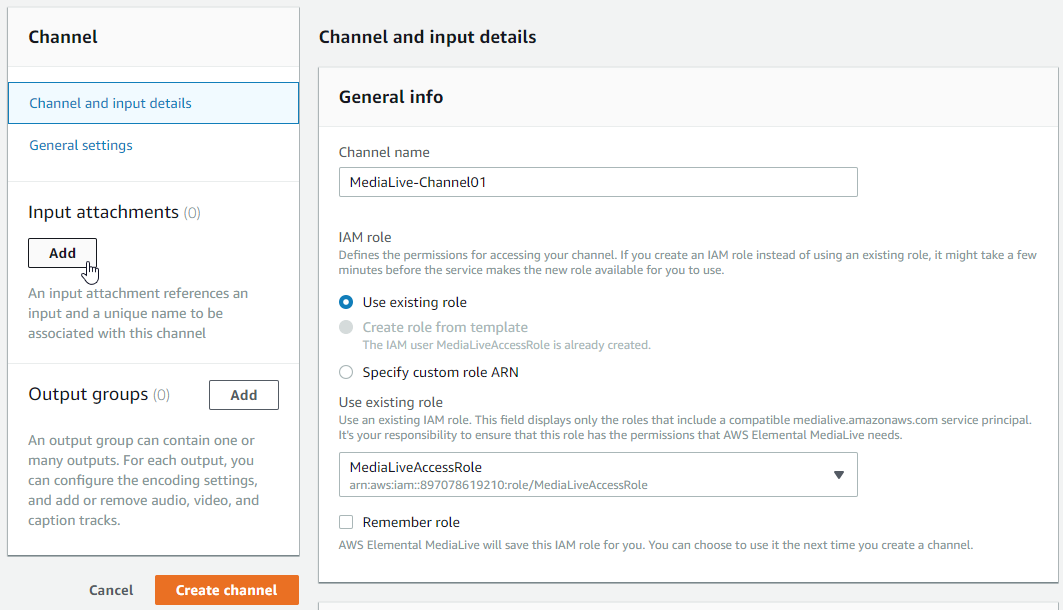Viewport: 1063px width, 610px height.
Task: Click the Channel and input details page title
Action: point(427,37)
